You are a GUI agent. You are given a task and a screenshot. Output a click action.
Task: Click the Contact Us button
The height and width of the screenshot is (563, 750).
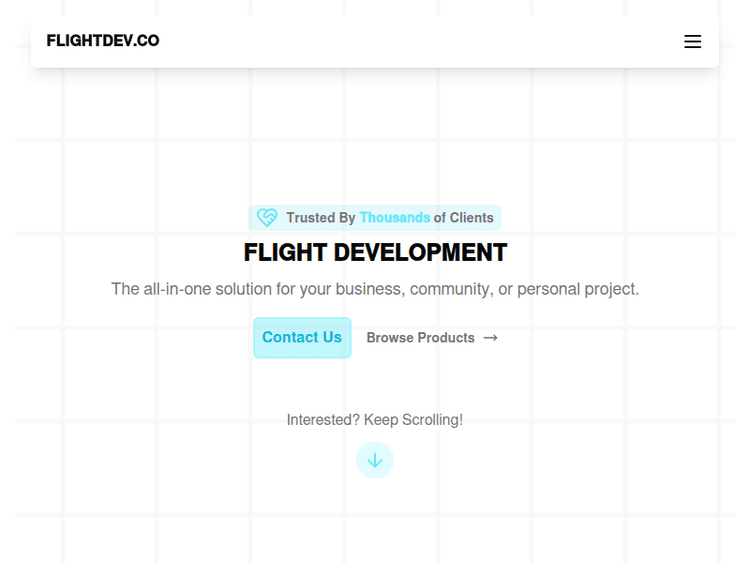point(302,338)
